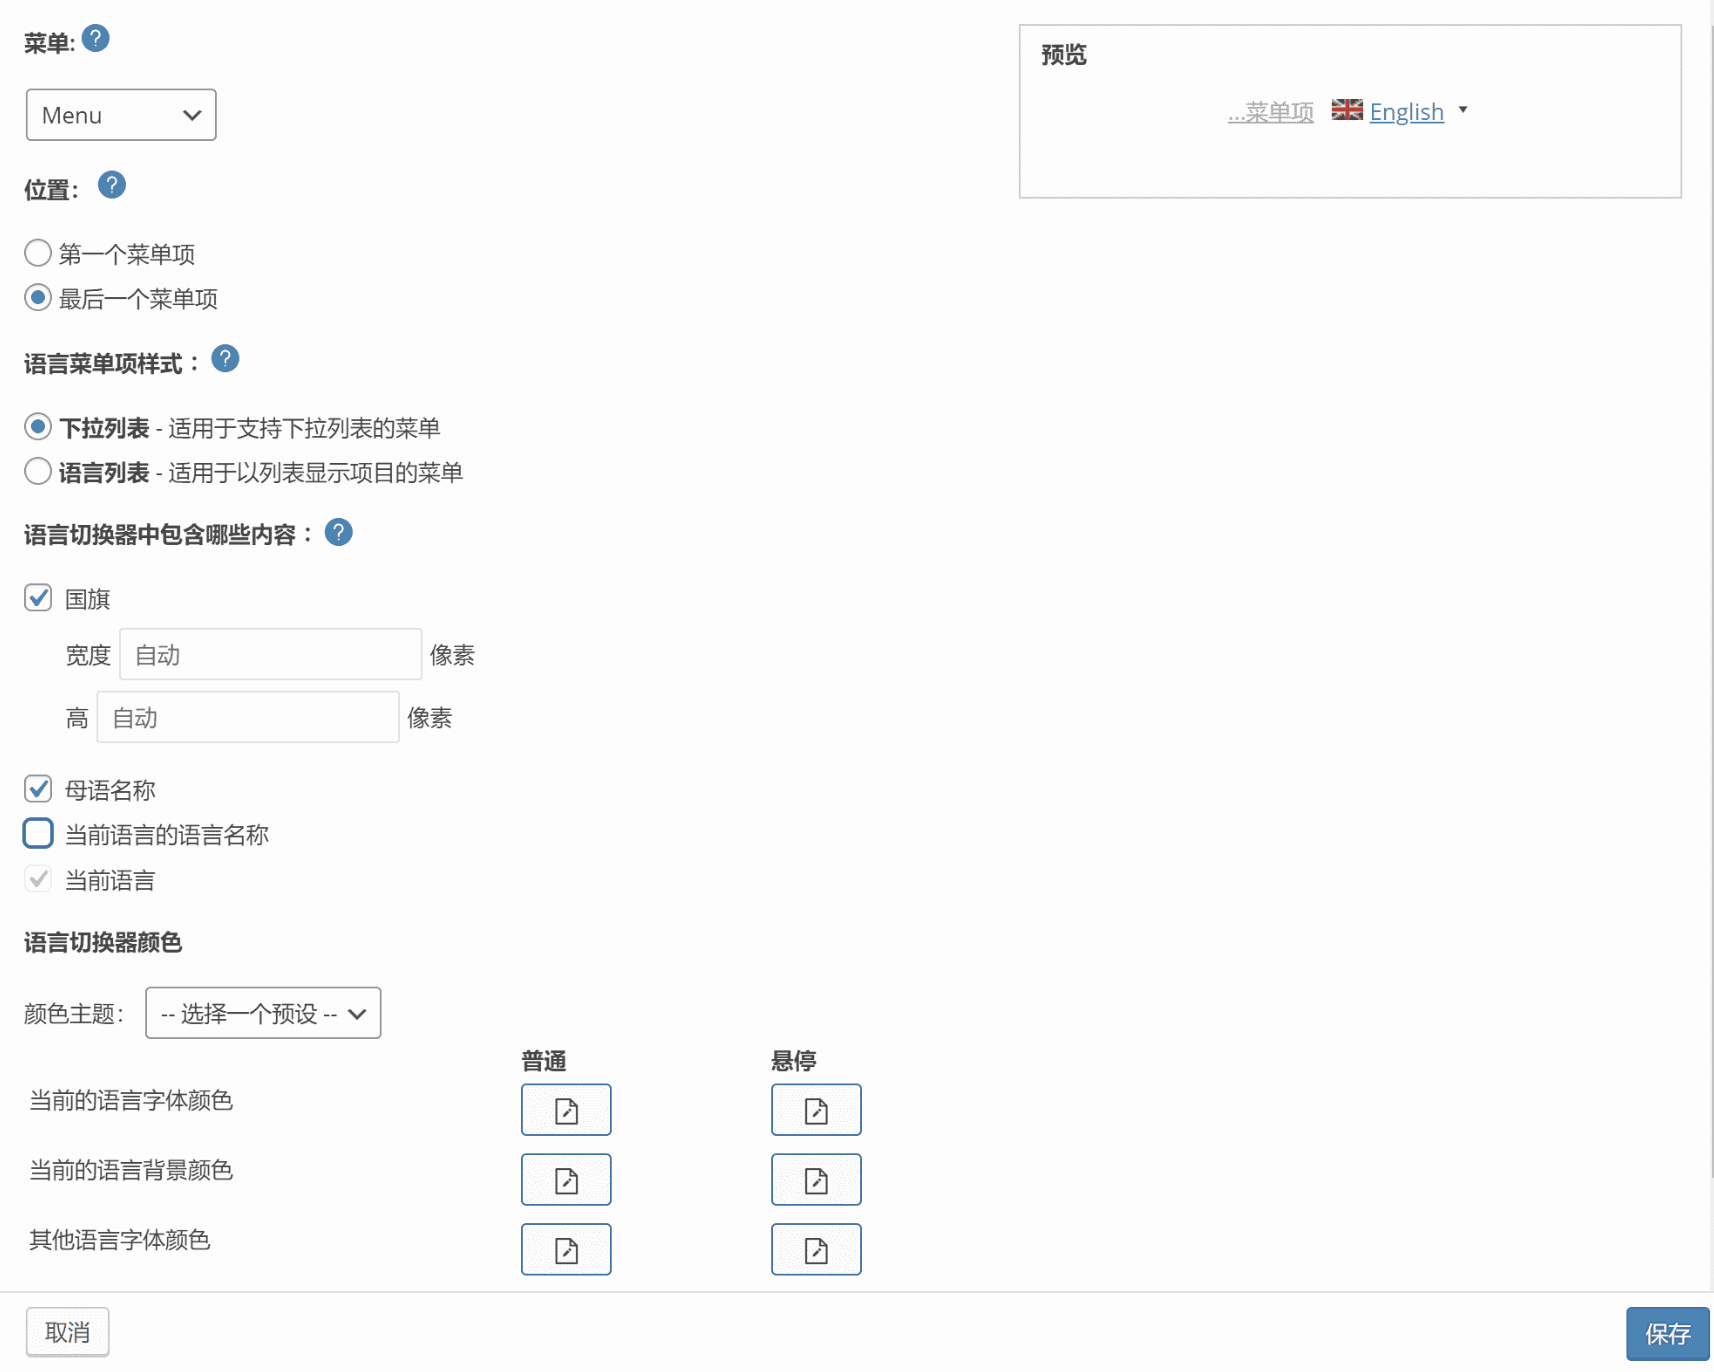Expand the English language dropdown in preview
Screen dimensions: 1714x1372
1464,111
